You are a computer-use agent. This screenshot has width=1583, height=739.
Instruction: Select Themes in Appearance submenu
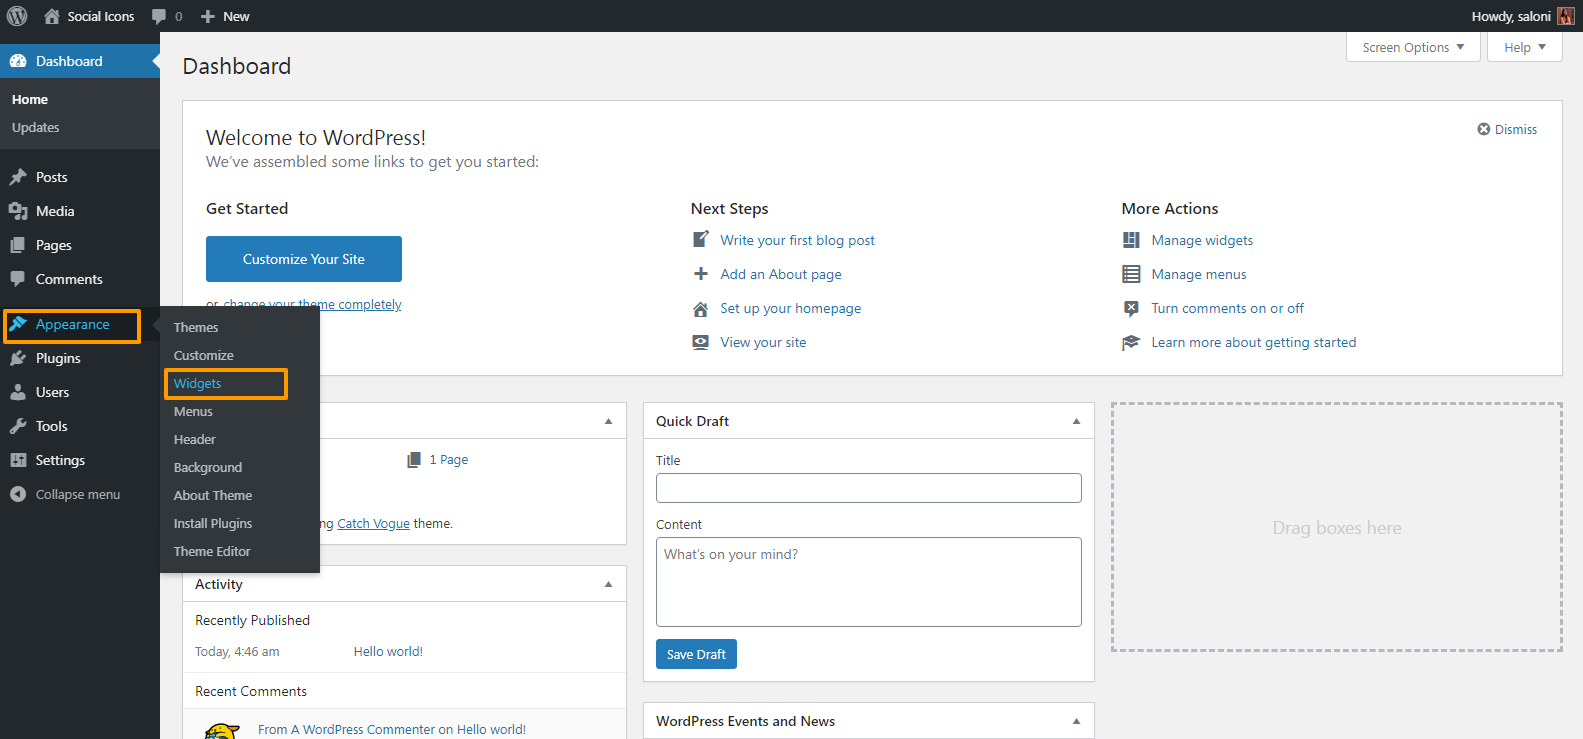(x=196, y=327)
